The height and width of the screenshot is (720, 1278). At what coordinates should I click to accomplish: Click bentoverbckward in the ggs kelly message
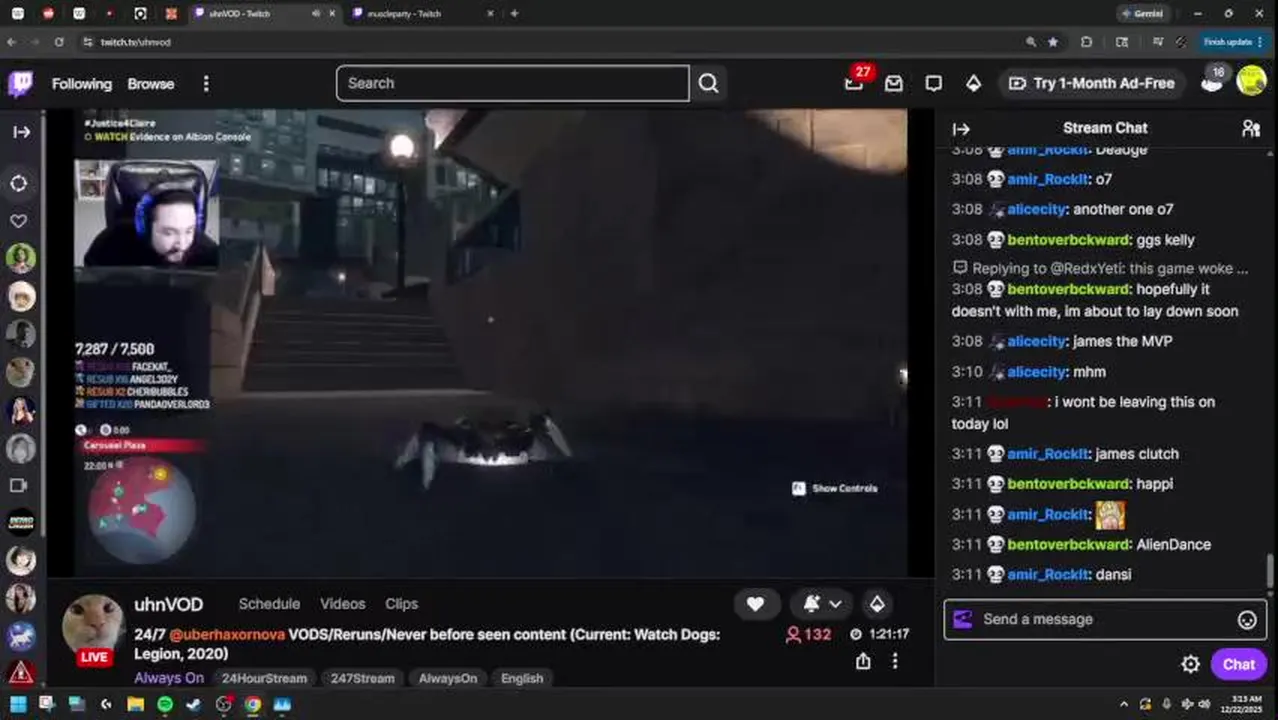click(x=1069, y=240)
